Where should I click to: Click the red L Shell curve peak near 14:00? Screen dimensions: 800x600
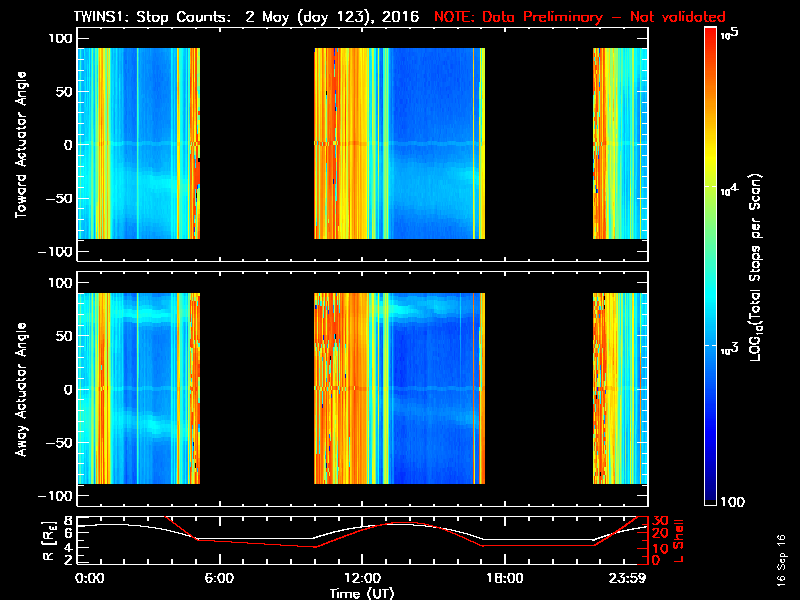403,522
